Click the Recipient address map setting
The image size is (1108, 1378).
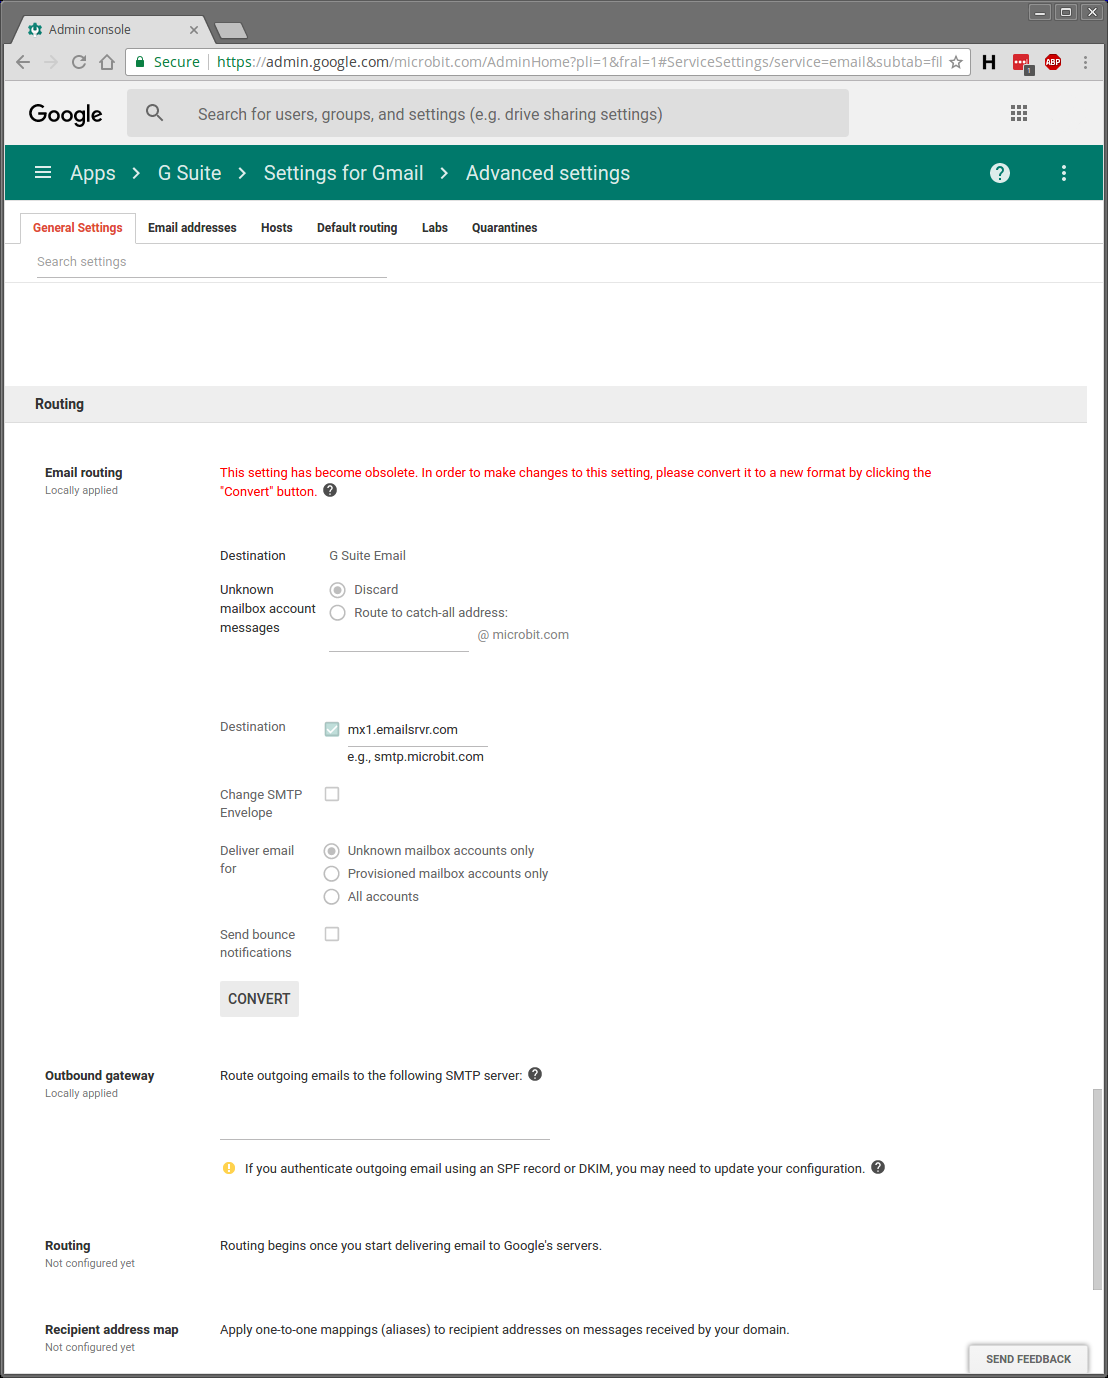click(x=112, y=1330)
